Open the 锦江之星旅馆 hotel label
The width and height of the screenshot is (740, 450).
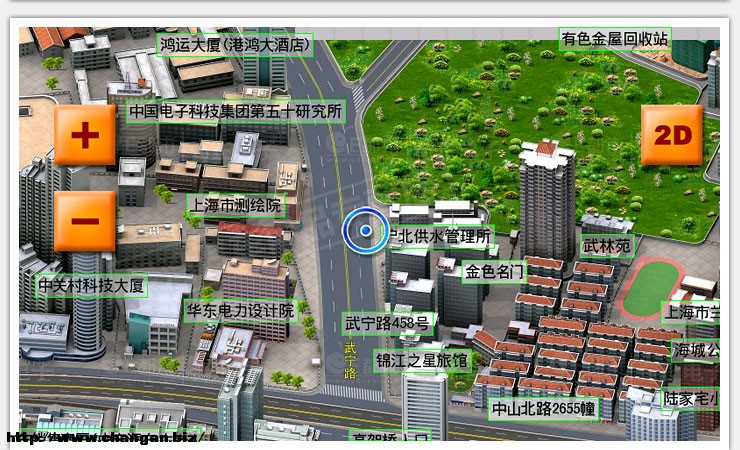[x=422, y=359]
